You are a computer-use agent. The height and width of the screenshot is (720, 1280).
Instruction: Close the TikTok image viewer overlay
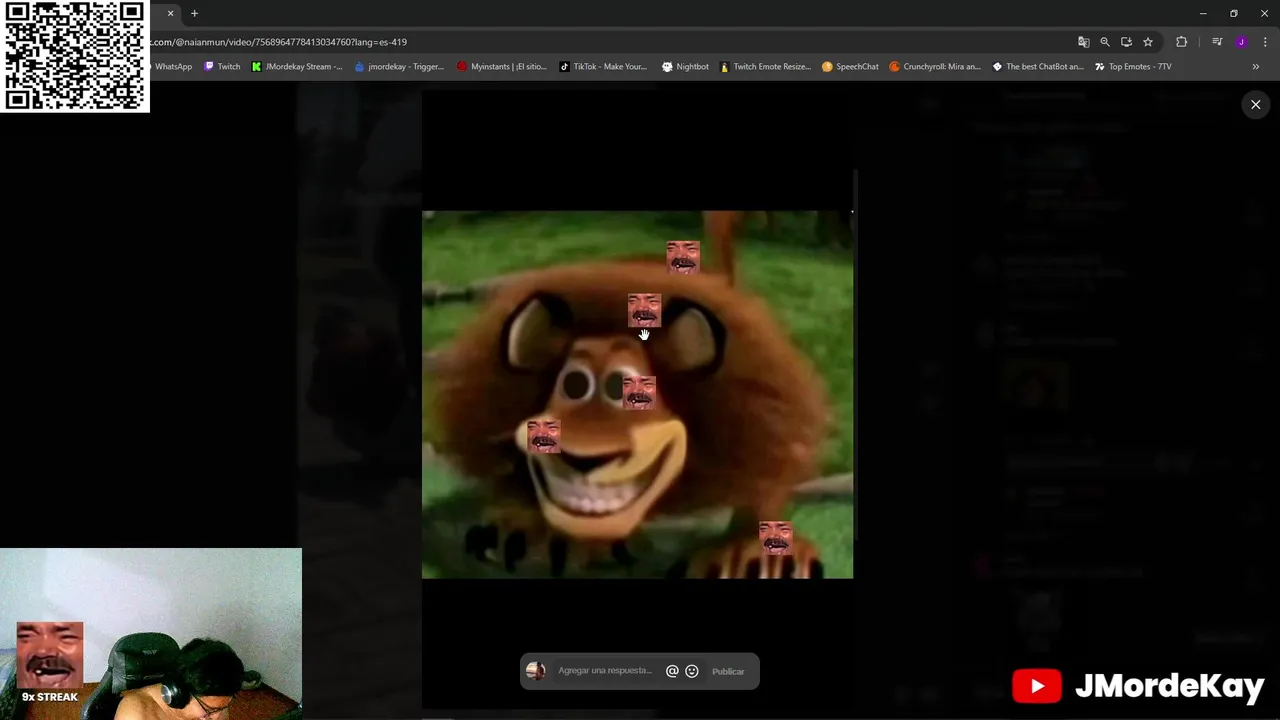point(1255,105)
